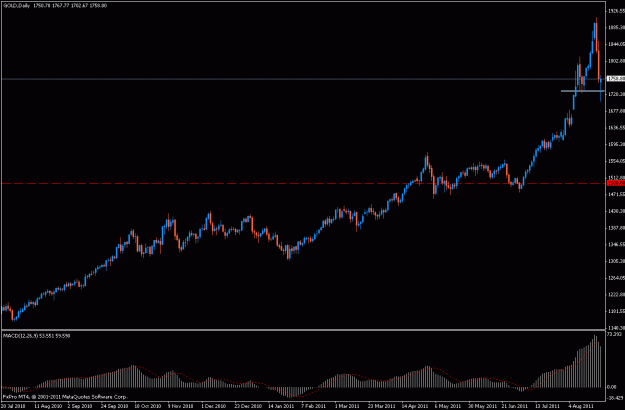Click the '7 Feb 2011' date label

313,406
